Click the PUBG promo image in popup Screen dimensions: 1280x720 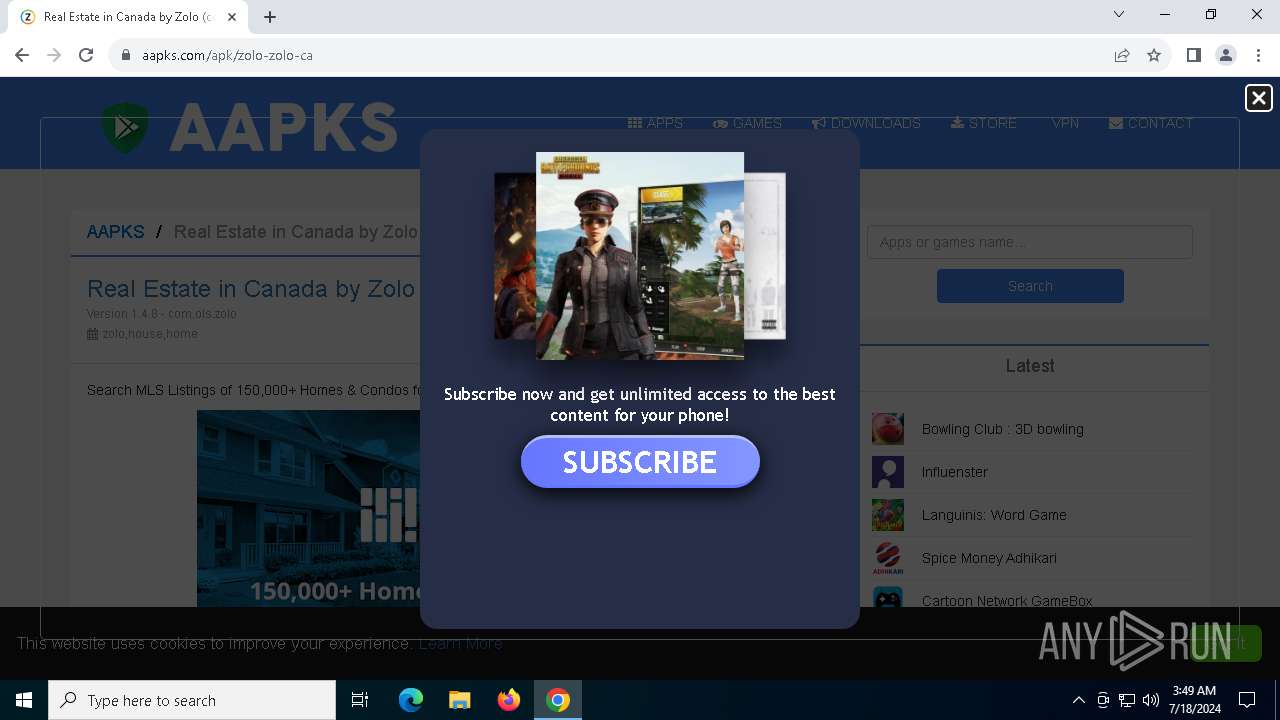coord(640,255)
